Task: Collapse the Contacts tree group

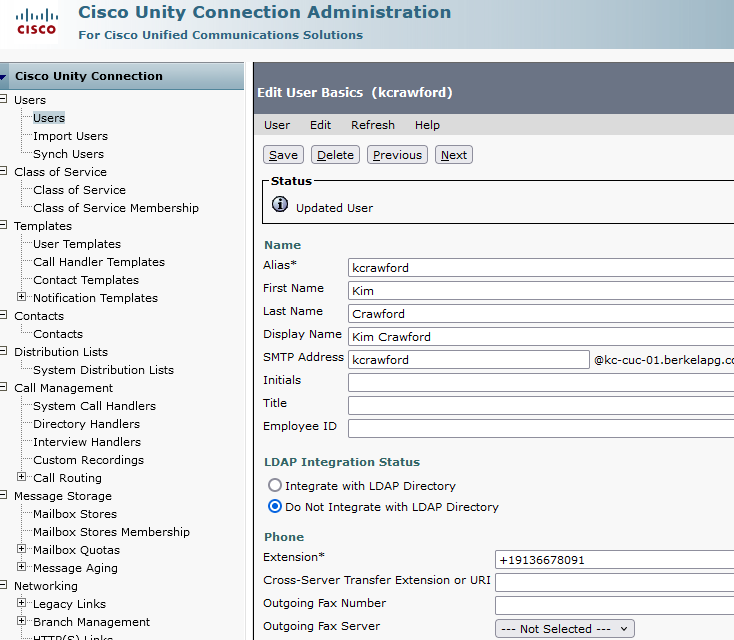Action: point(3,315)
